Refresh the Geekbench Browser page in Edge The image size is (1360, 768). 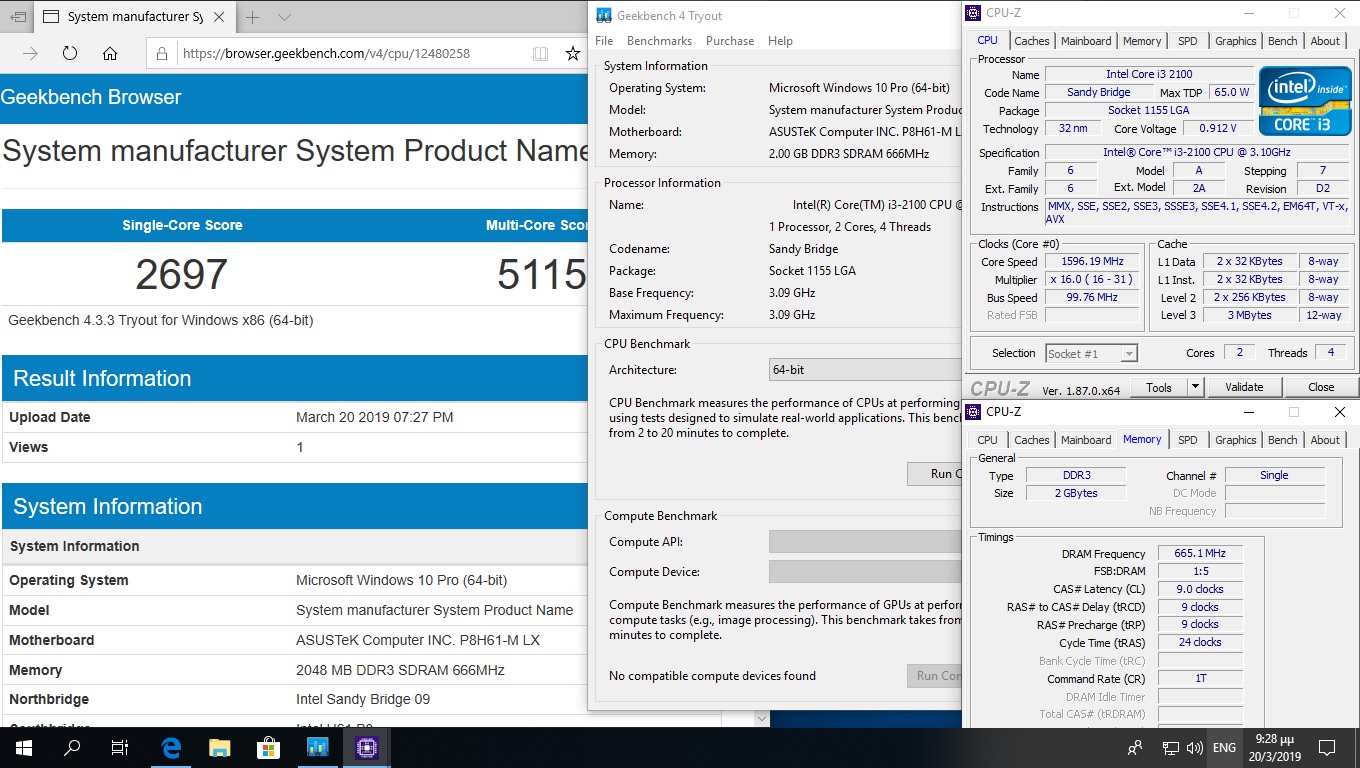(70, 54)
